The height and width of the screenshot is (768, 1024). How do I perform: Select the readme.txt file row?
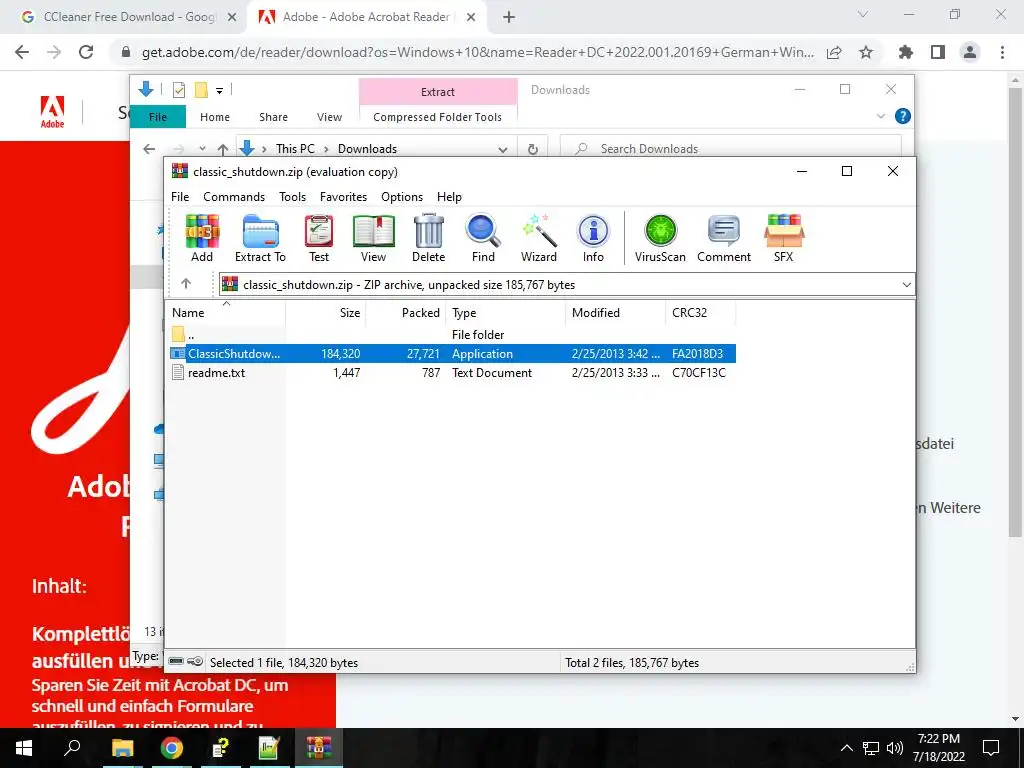pyautogui.click(x=452, y=373)
